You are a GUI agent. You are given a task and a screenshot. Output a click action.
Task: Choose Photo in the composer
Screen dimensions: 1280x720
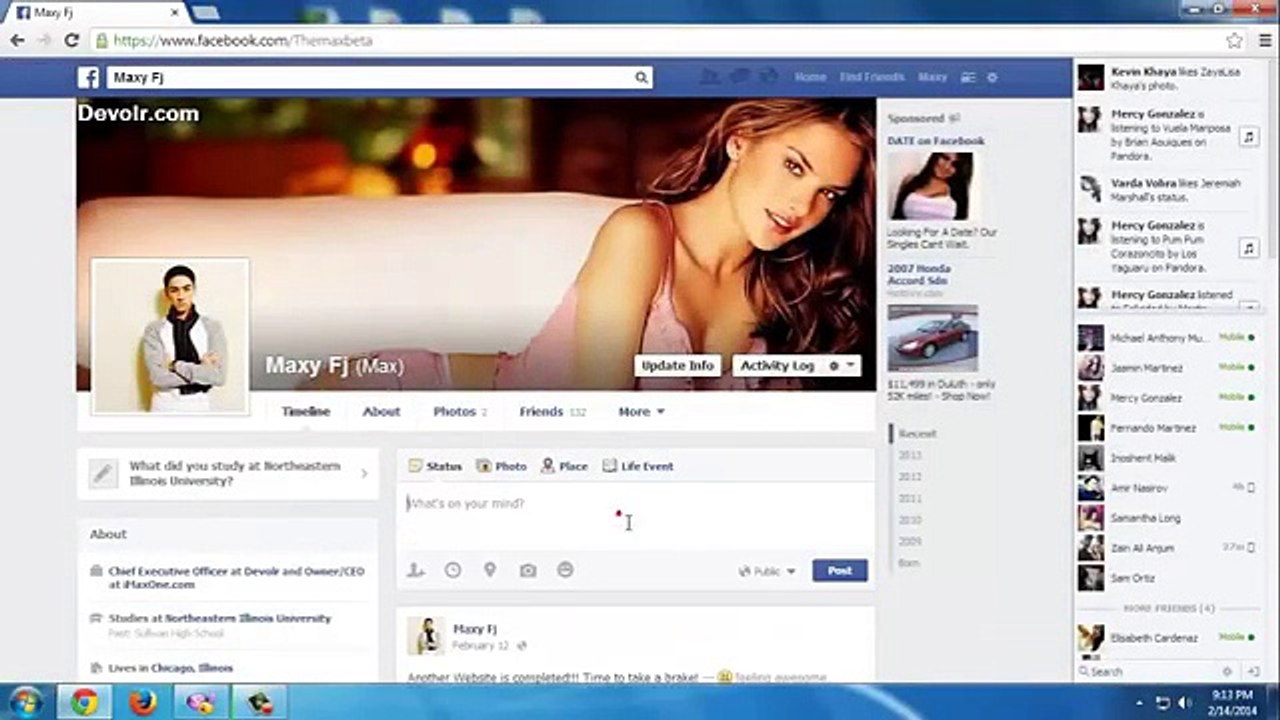click(x=501, y=466)
